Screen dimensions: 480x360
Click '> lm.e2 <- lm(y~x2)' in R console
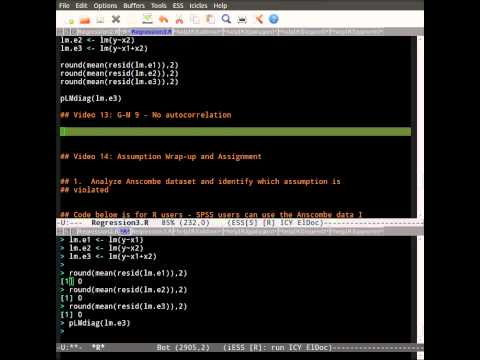point(102,248)
